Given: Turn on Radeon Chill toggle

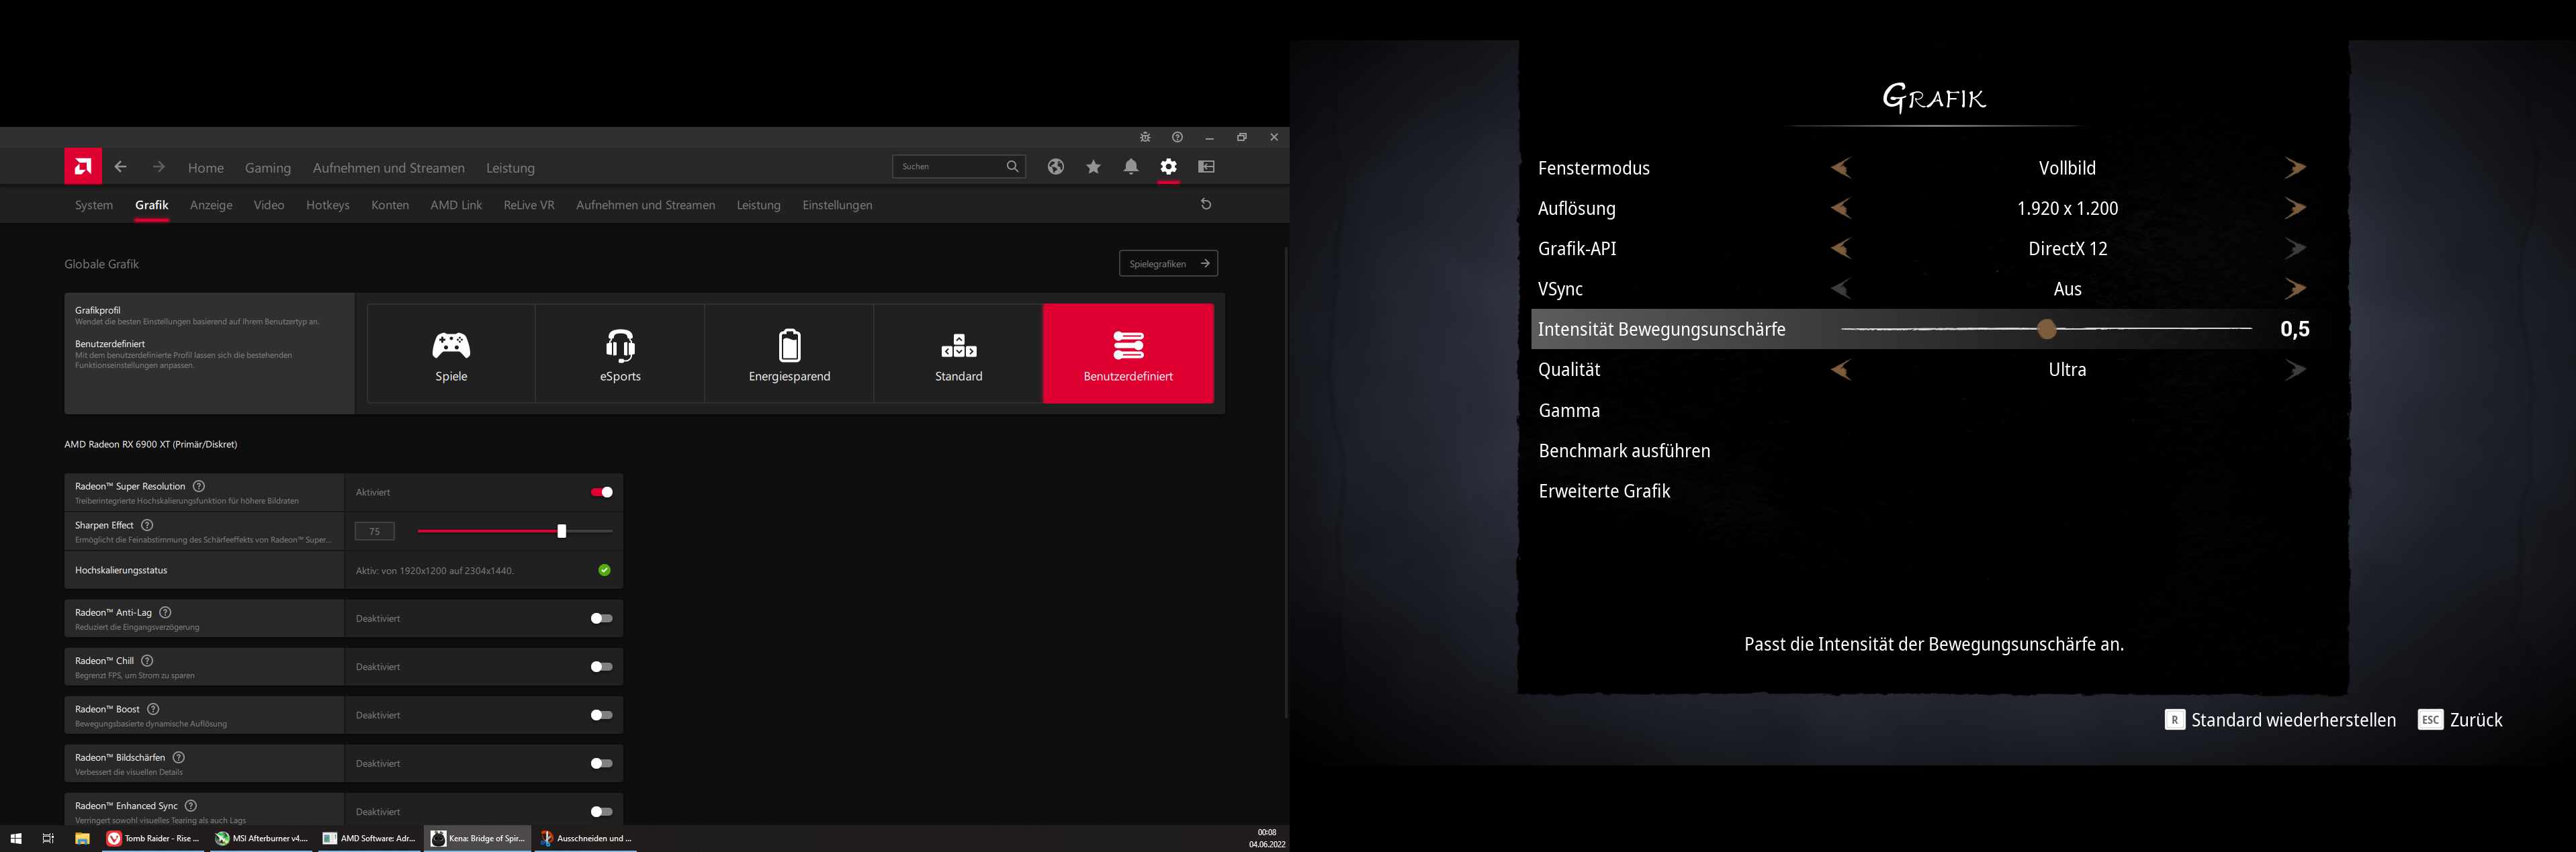Looking at the screenshot, I should (601, 667).
